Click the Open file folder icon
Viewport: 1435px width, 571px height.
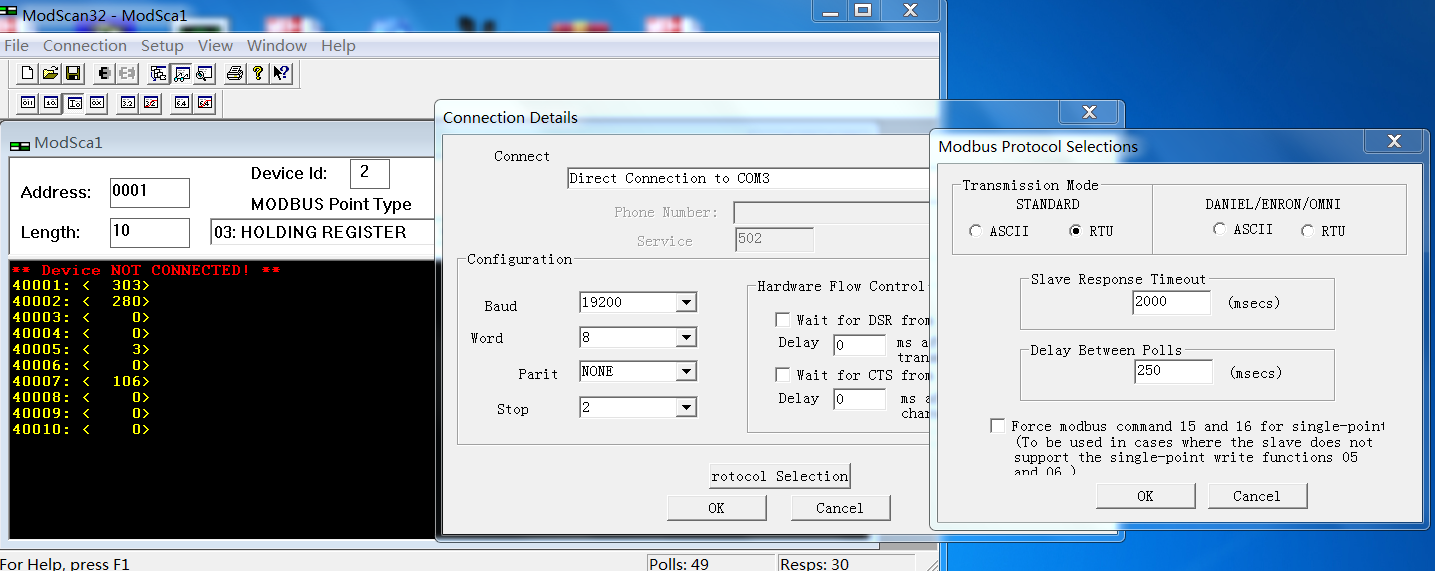50,73
